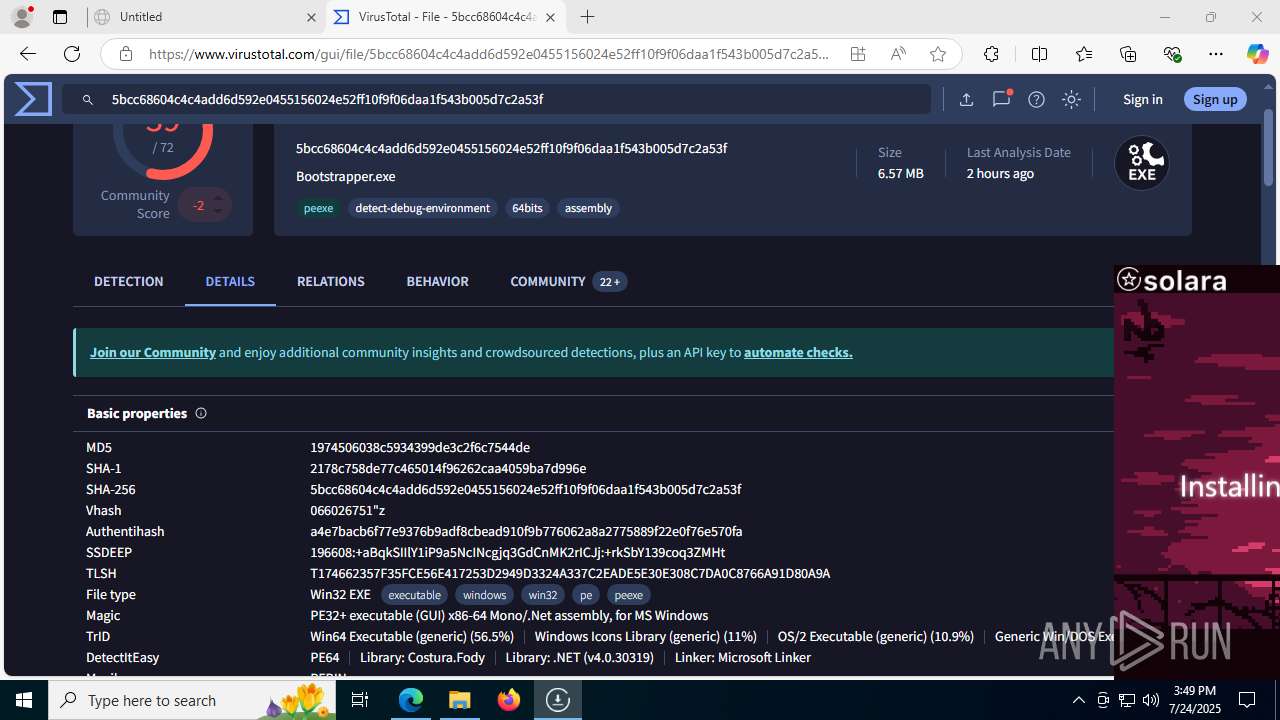Screen dimensions: 1280x720
Task: Select the VirusTotal File tab
Action: (445, 17)
